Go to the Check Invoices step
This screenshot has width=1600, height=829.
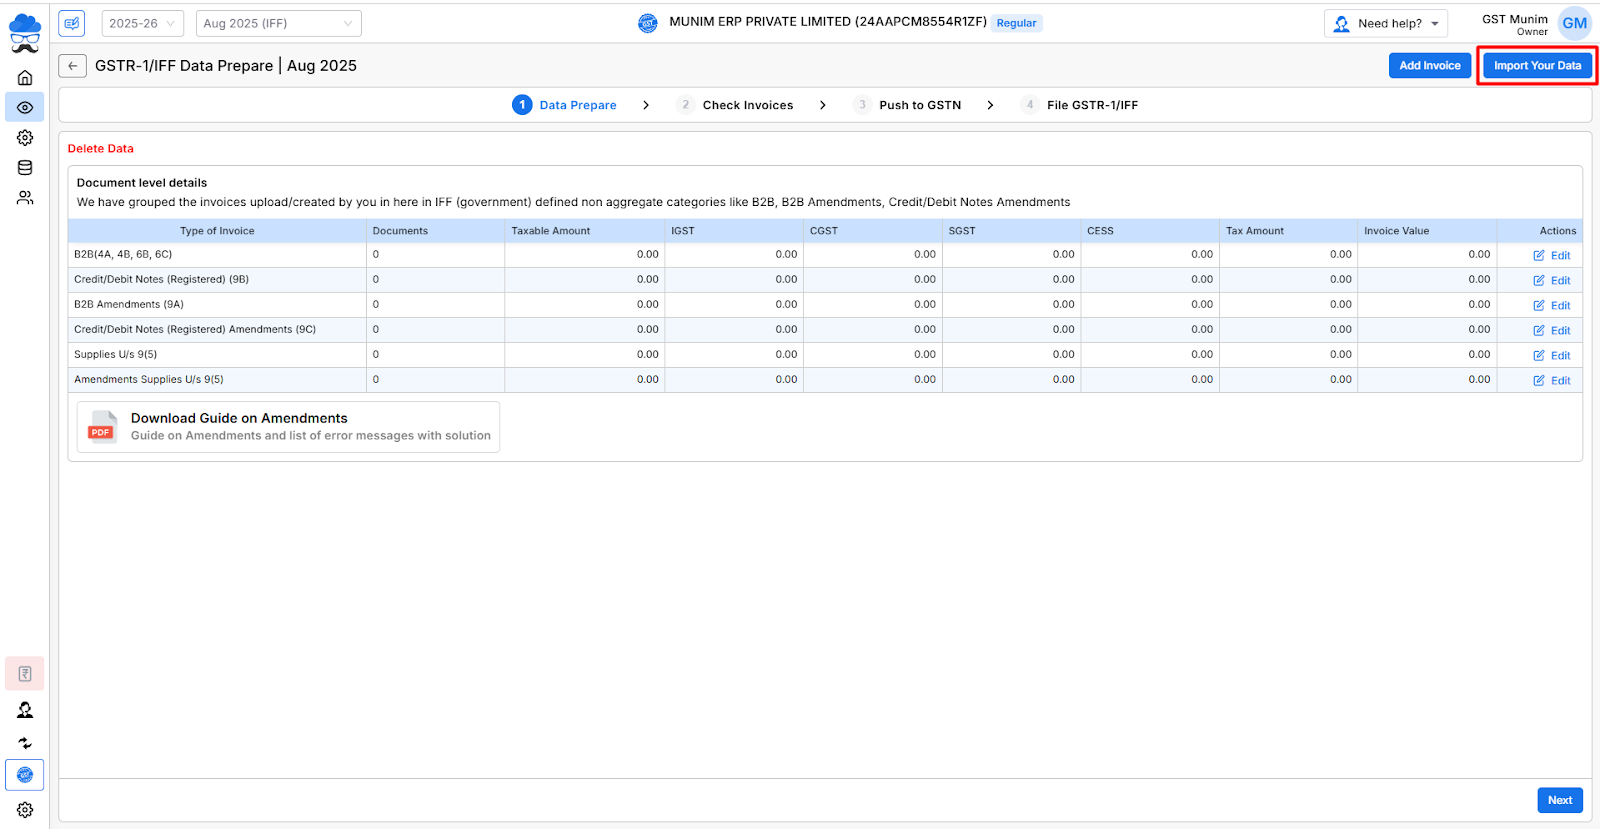(x=746, y=105)
